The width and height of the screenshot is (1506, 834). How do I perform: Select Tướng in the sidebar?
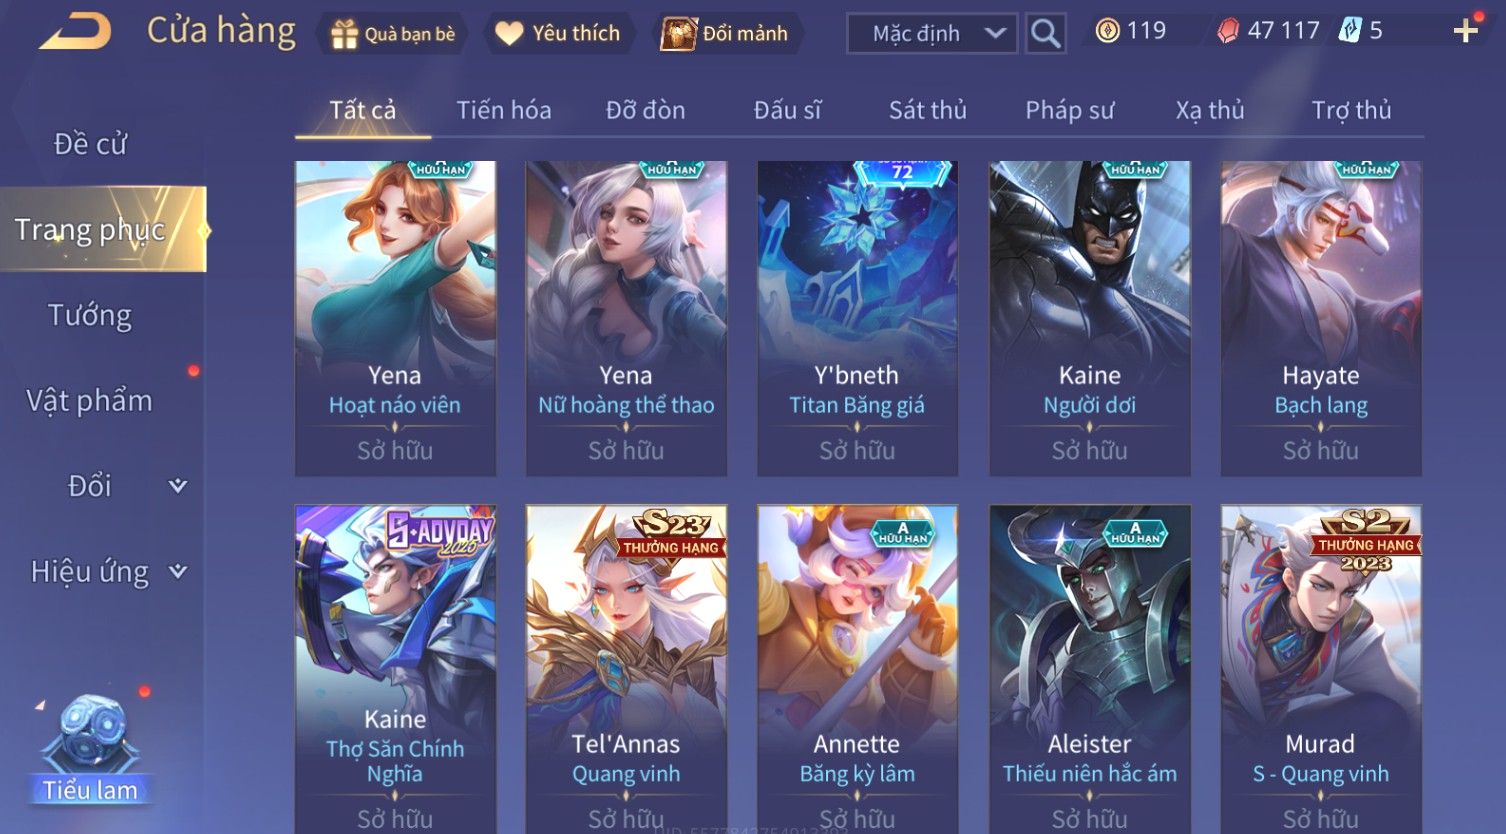(x=90, y=316)
